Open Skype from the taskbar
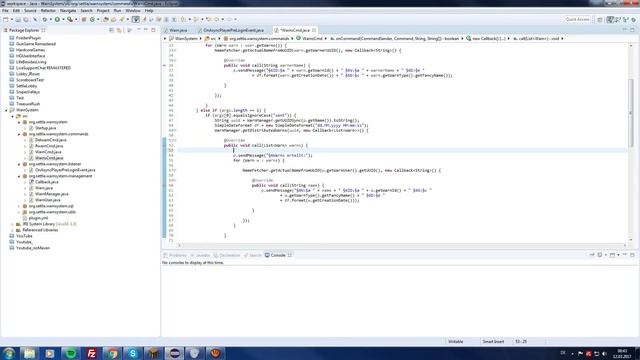The width and height of the screenshot is (640, 360). (133, 353)
